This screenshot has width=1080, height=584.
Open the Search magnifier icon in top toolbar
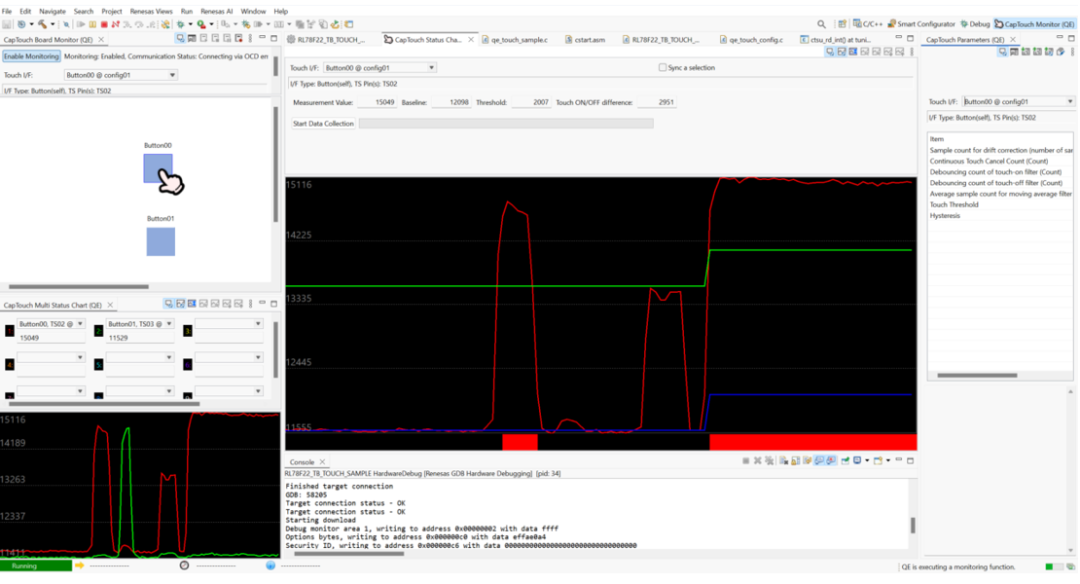coord(822,24)
